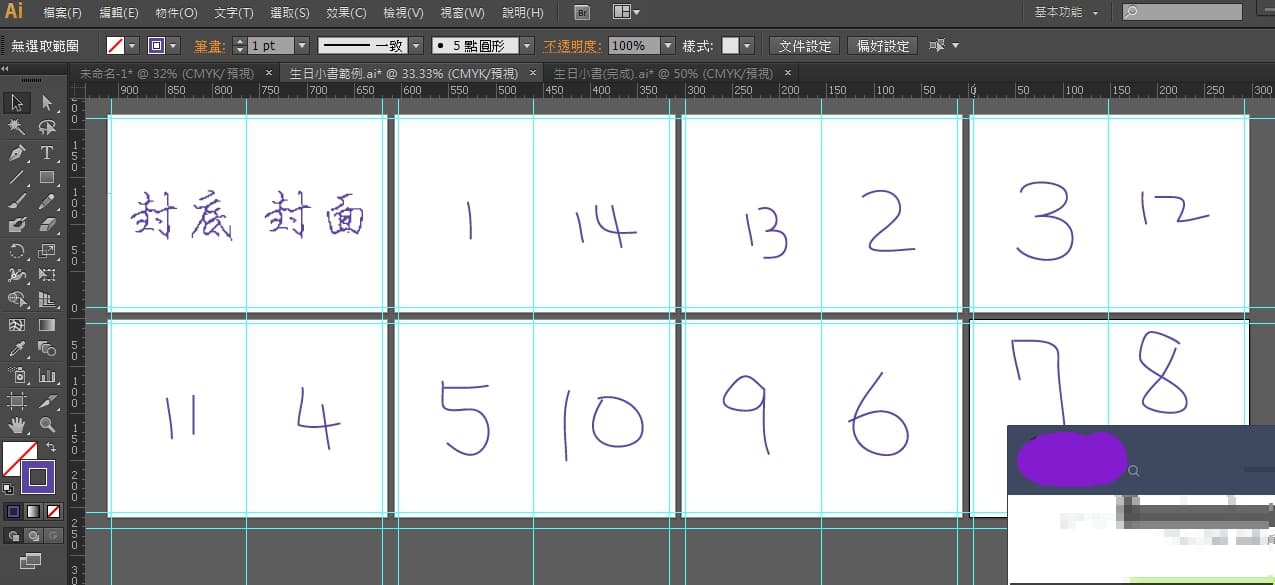
Task: Set paint mode to Color
Action: 13,511
